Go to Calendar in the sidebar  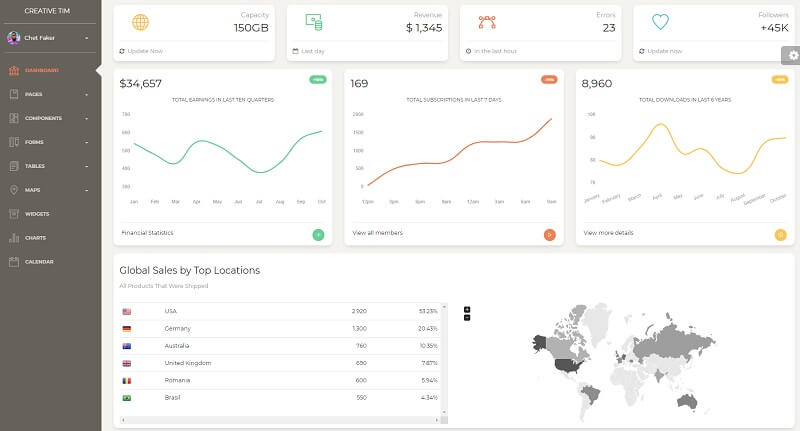[x=39, y=262]
